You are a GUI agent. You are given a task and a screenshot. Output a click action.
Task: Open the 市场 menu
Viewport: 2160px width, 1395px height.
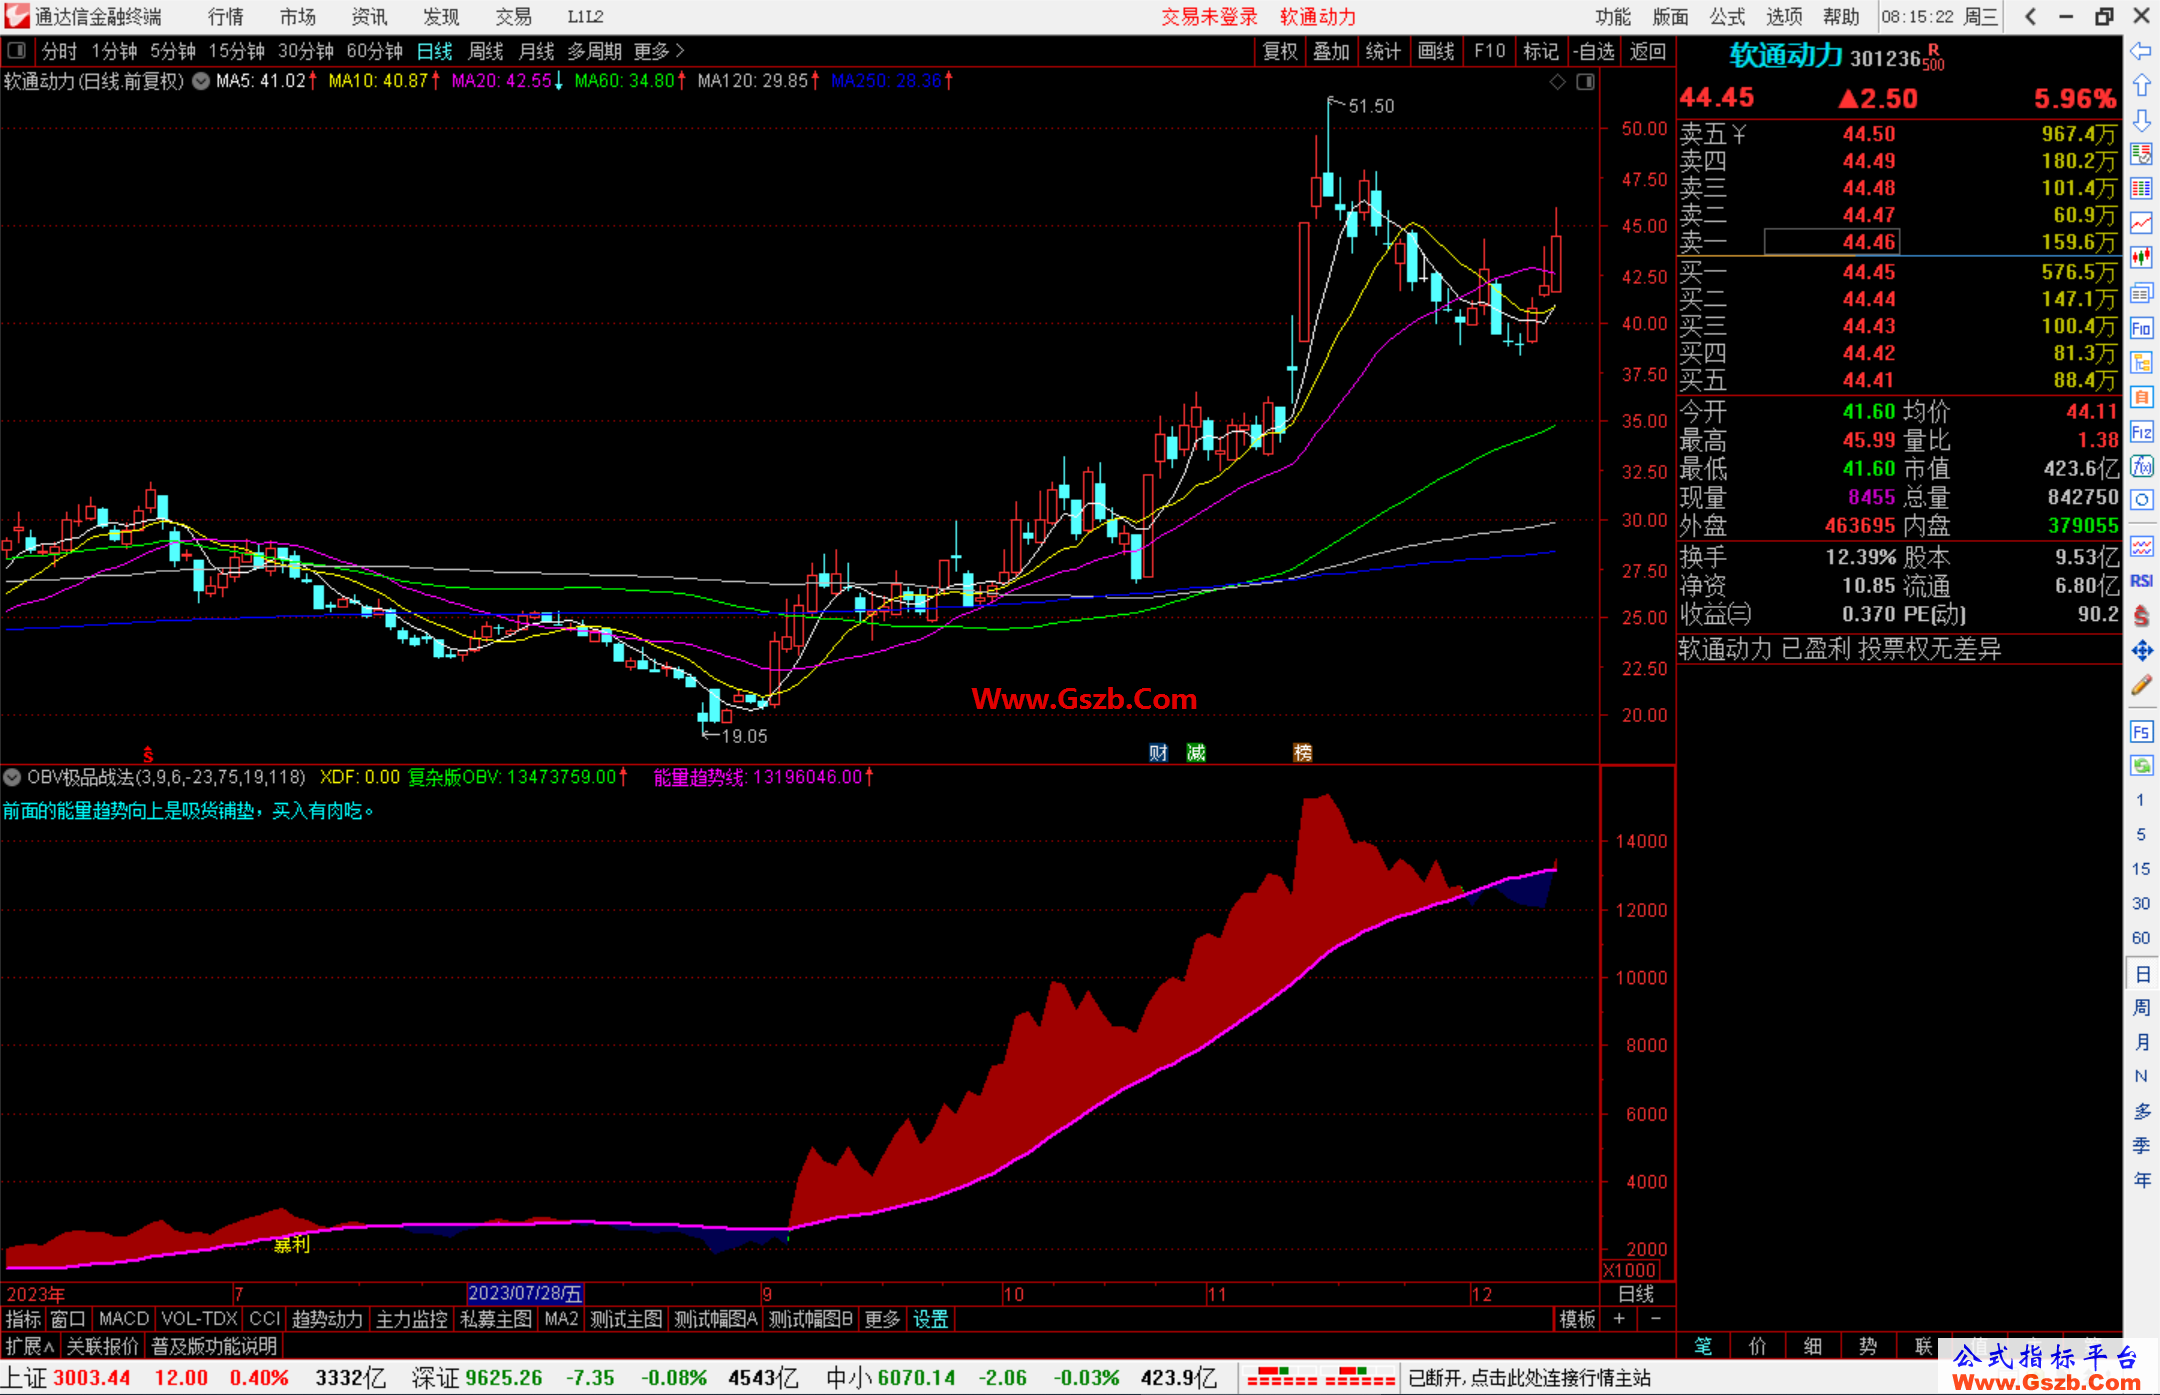click(x=297, y=17)
